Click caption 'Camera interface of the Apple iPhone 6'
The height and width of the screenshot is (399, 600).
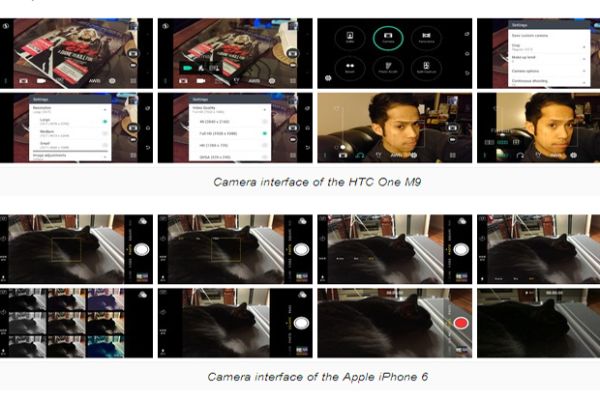point(318,377)
